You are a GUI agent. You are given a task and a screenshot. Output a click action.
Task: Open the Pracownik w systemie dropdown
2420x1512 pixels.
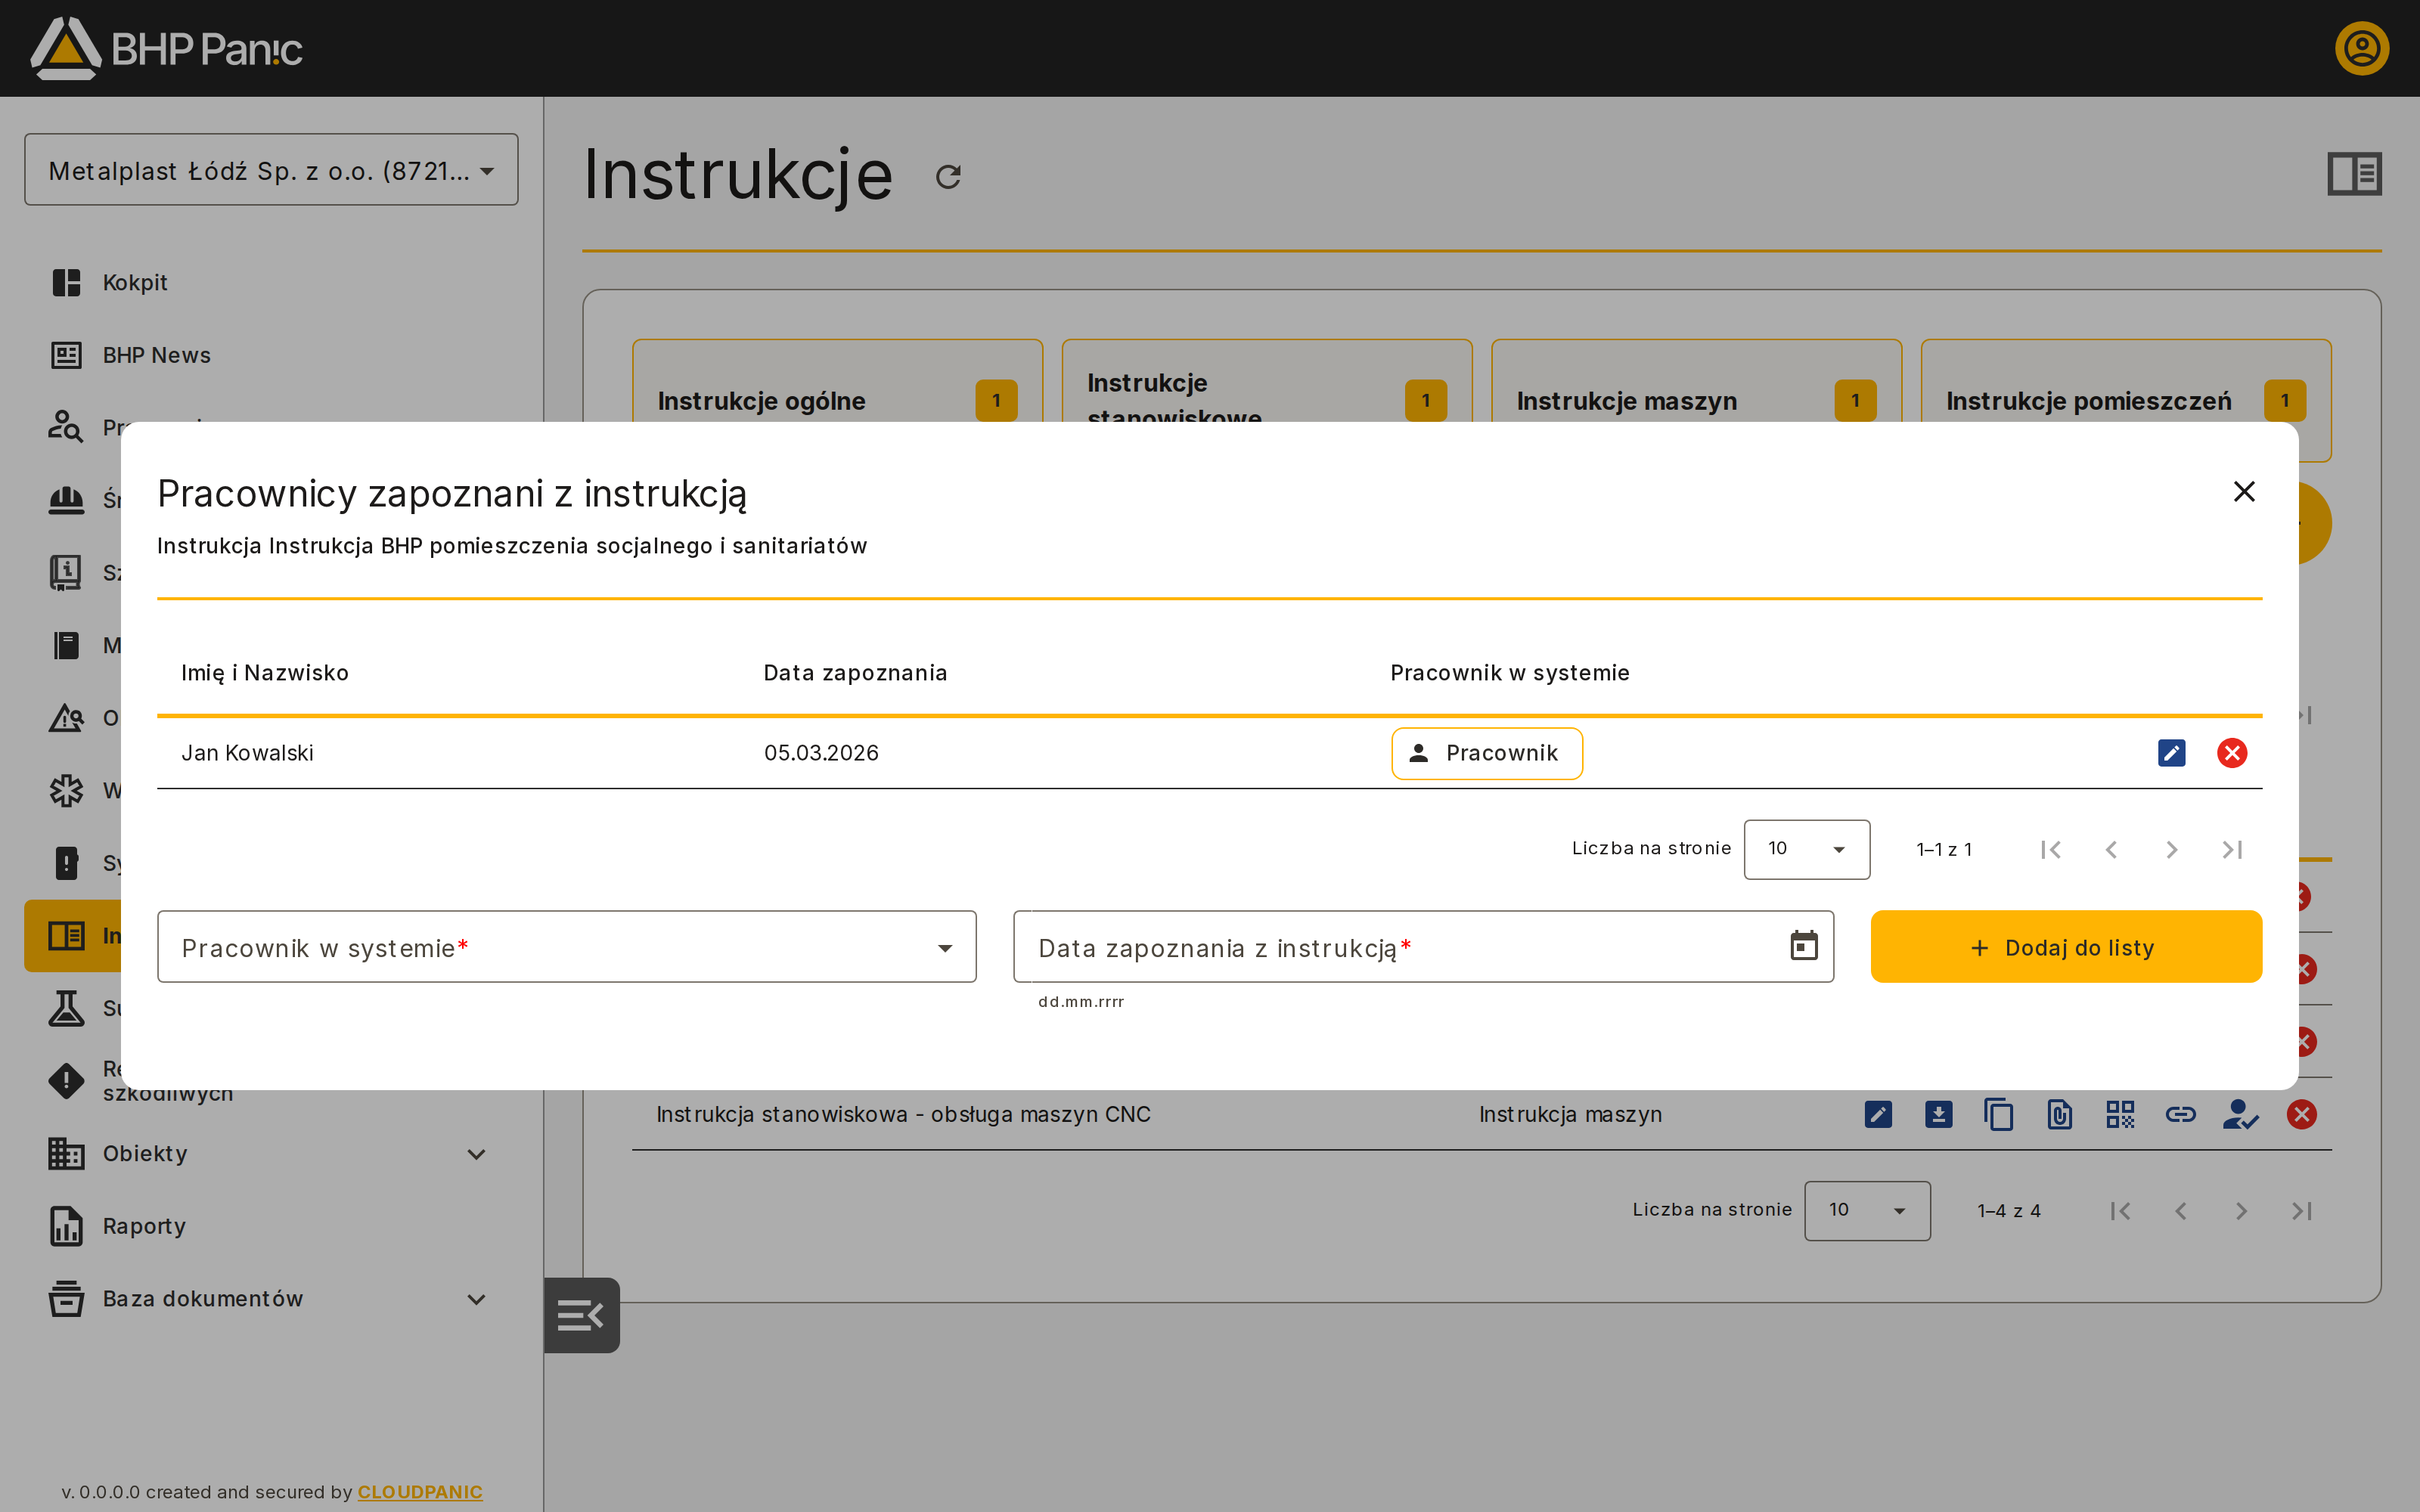click(566, 947)
